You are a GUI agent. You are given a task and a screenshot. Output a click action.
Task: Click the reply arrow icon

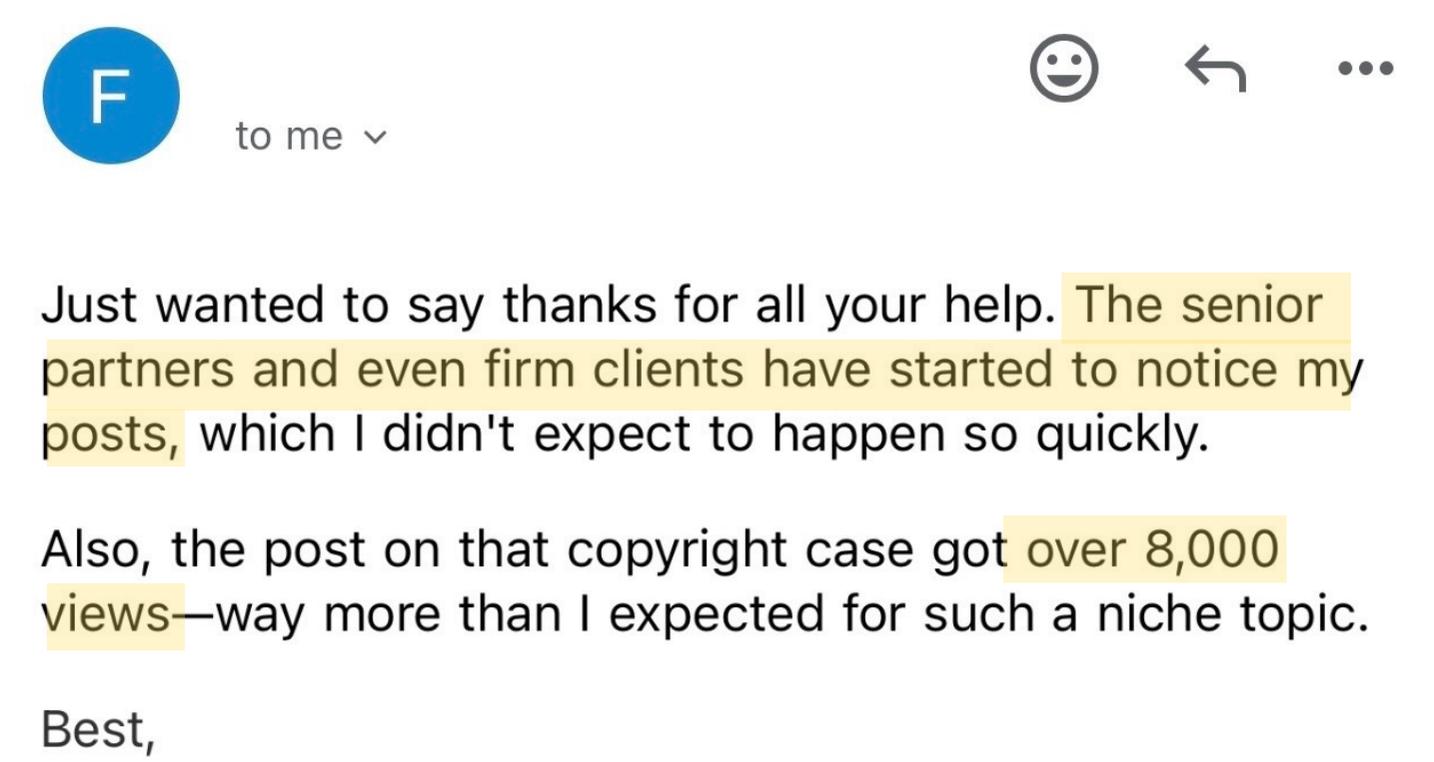(x=1214, y=70)
